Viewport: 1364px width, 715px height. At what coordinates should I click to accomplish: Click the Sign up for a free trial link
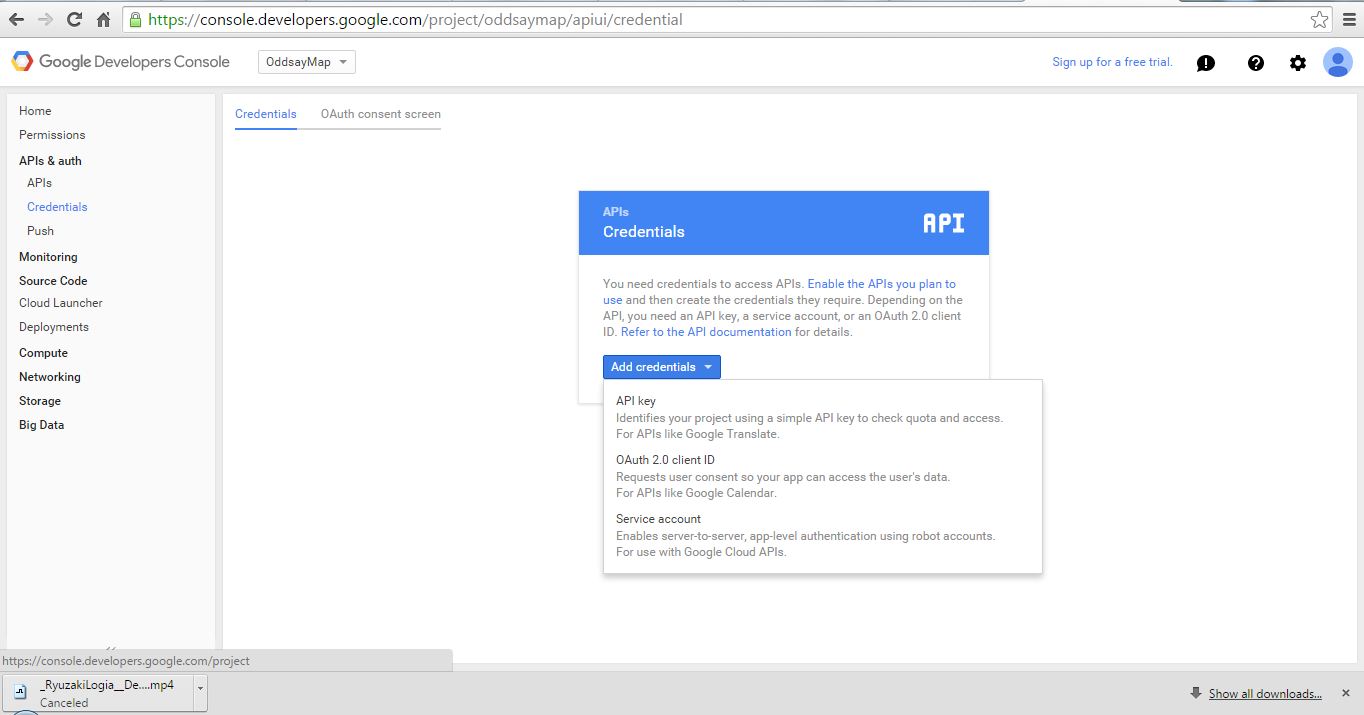(1112, 62)
